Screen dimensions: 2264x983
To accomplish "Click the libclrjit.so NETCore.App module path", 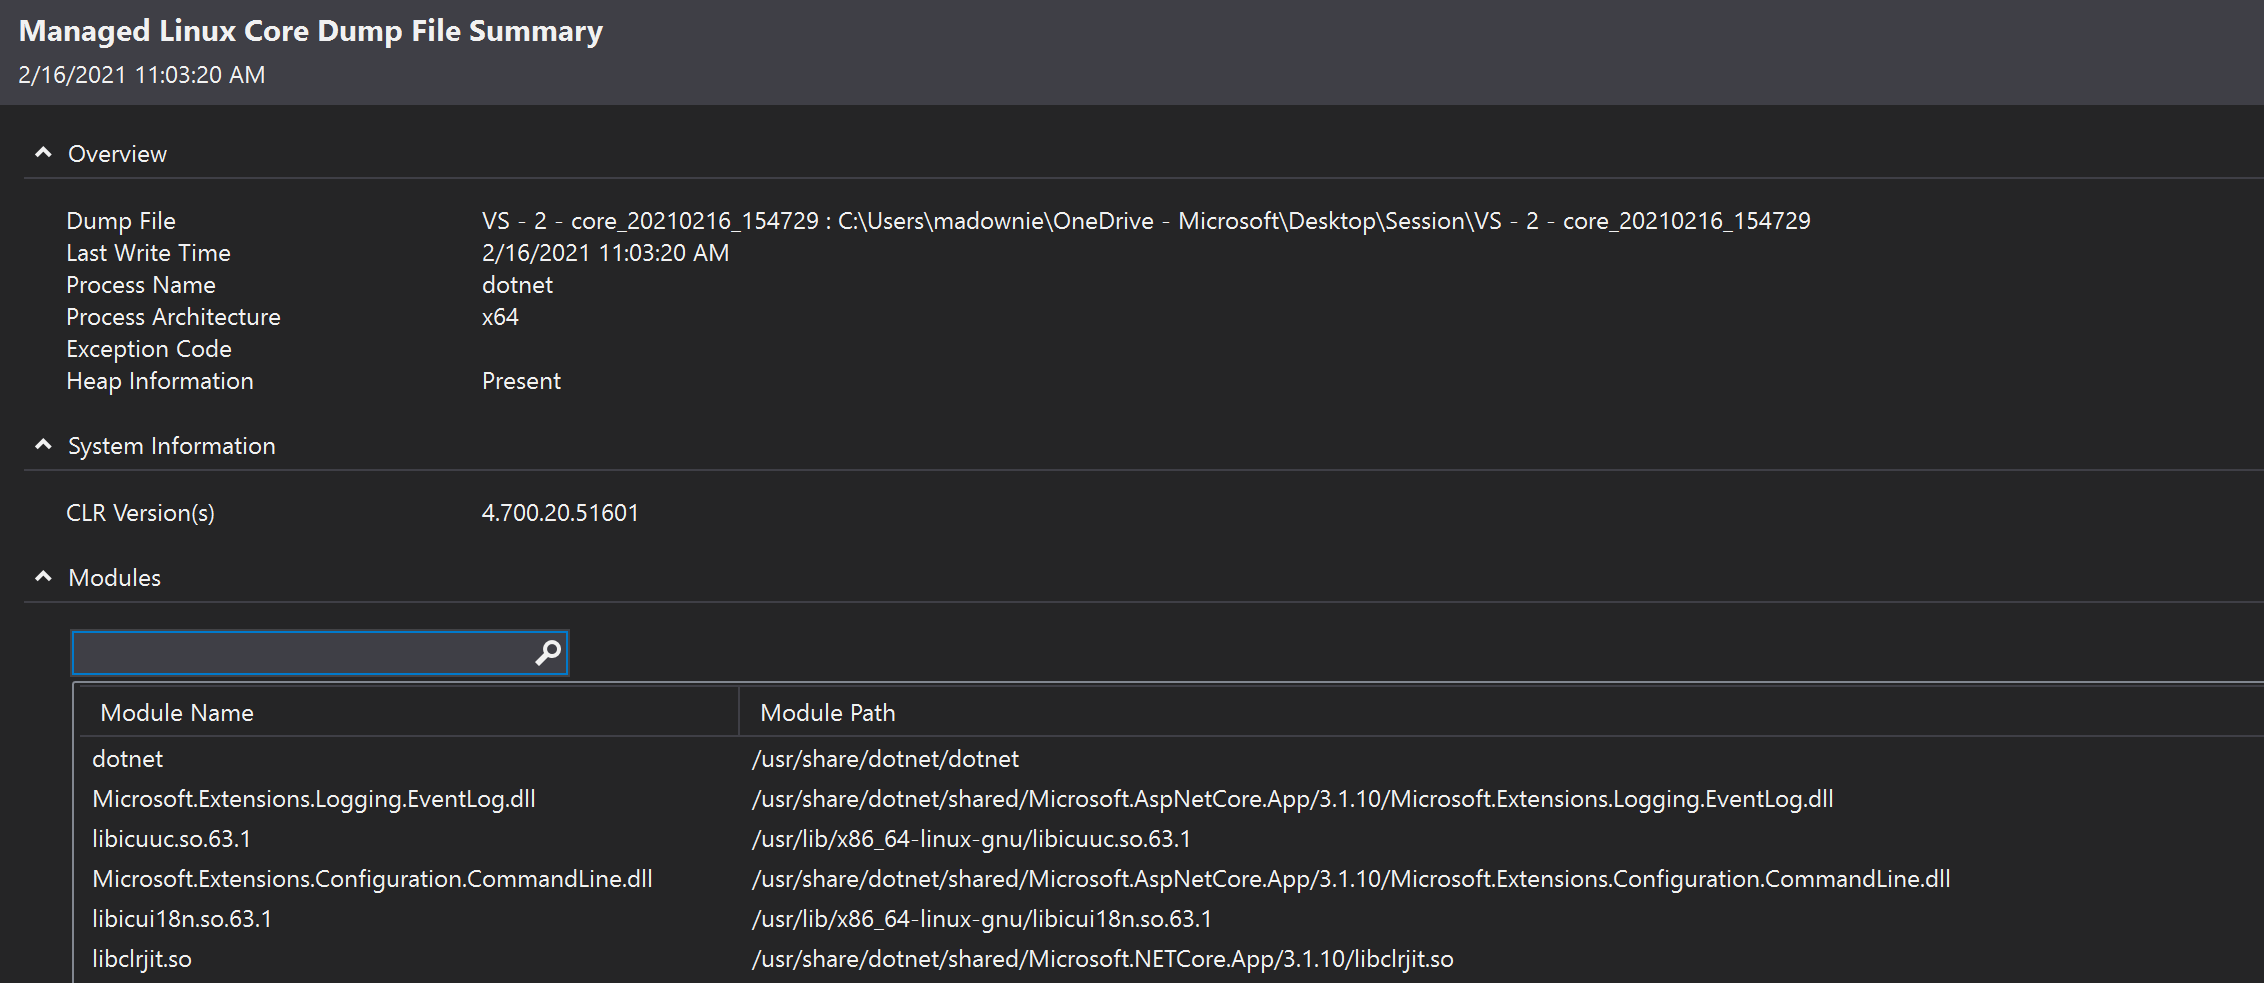I will [1103, 959].
